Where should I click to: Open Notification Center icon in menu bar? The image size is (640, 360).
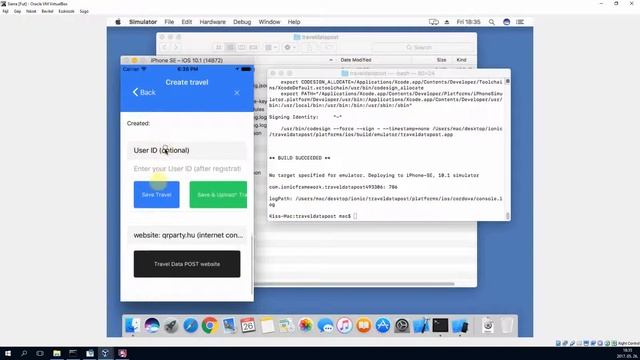click(x=520, y=22)
